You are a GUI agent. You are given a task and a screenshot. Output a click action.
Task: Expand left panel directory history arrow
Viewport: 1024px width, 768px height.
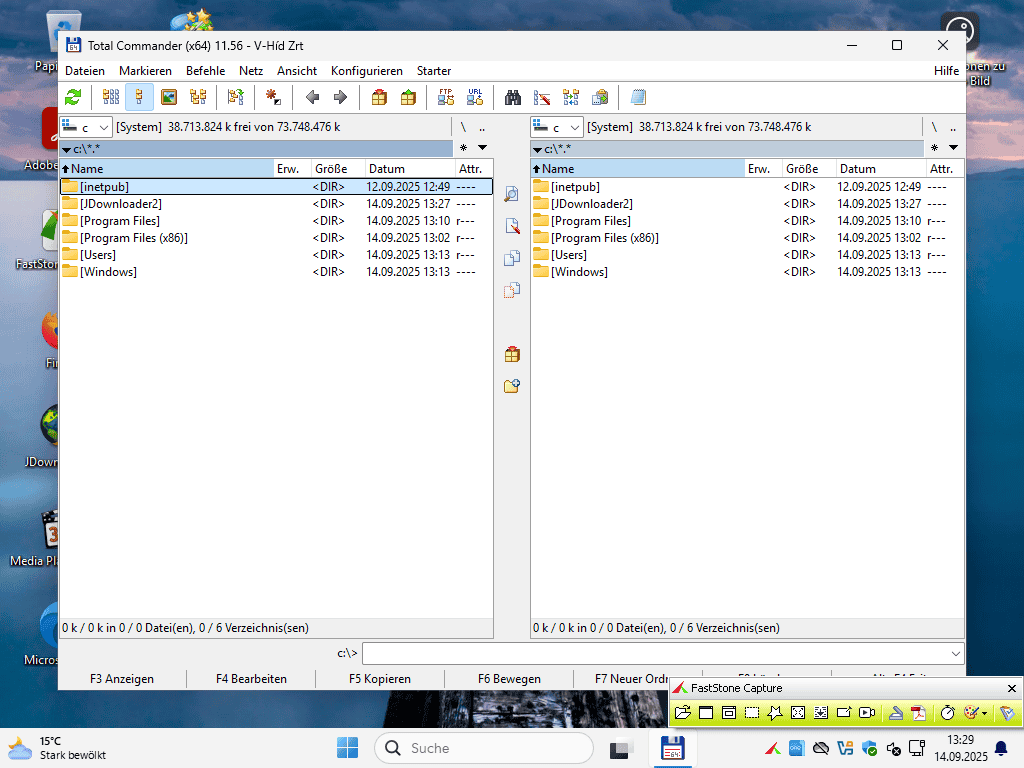click(x=482, y=148)
